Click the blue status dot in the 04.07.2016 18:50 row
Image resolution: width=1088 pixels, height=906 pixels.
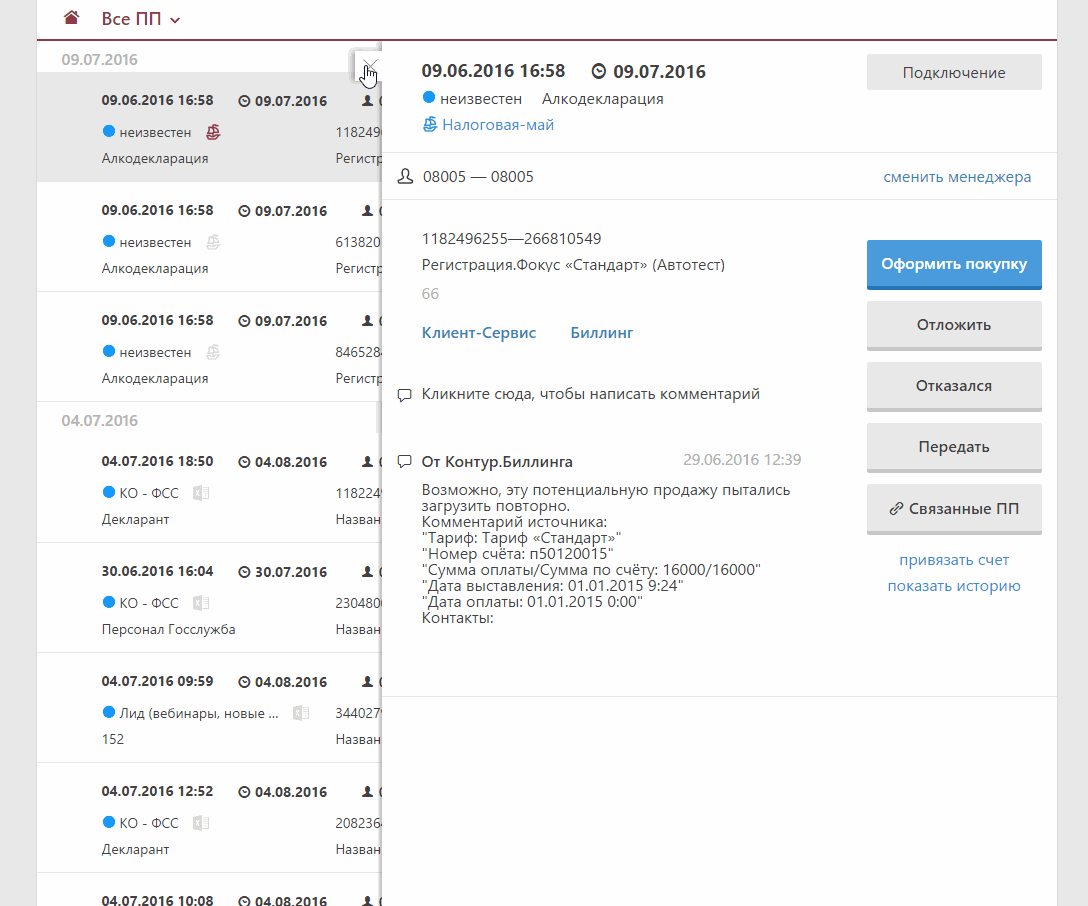point(108,492)
